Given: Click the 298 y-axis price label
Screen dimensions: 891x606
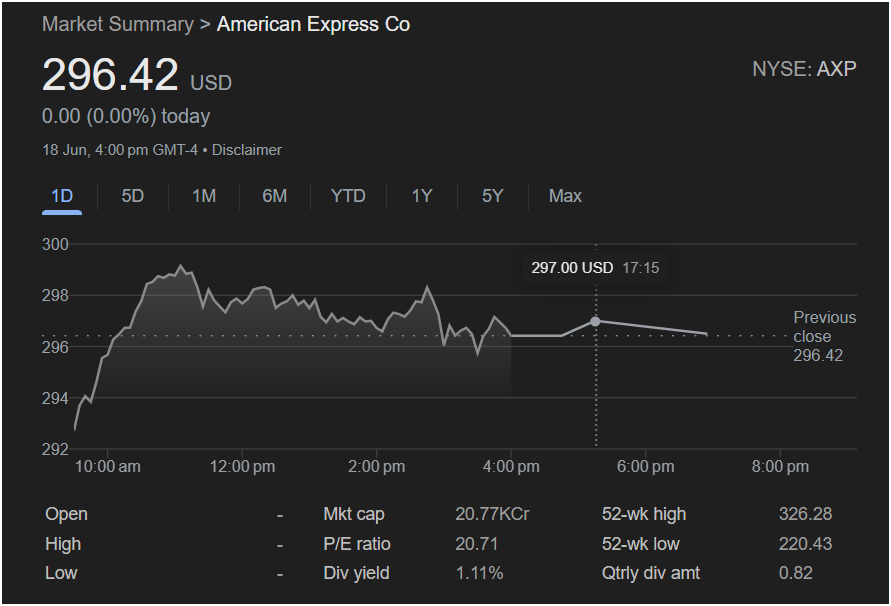Looking at the screenshot, I should [55, 296].
